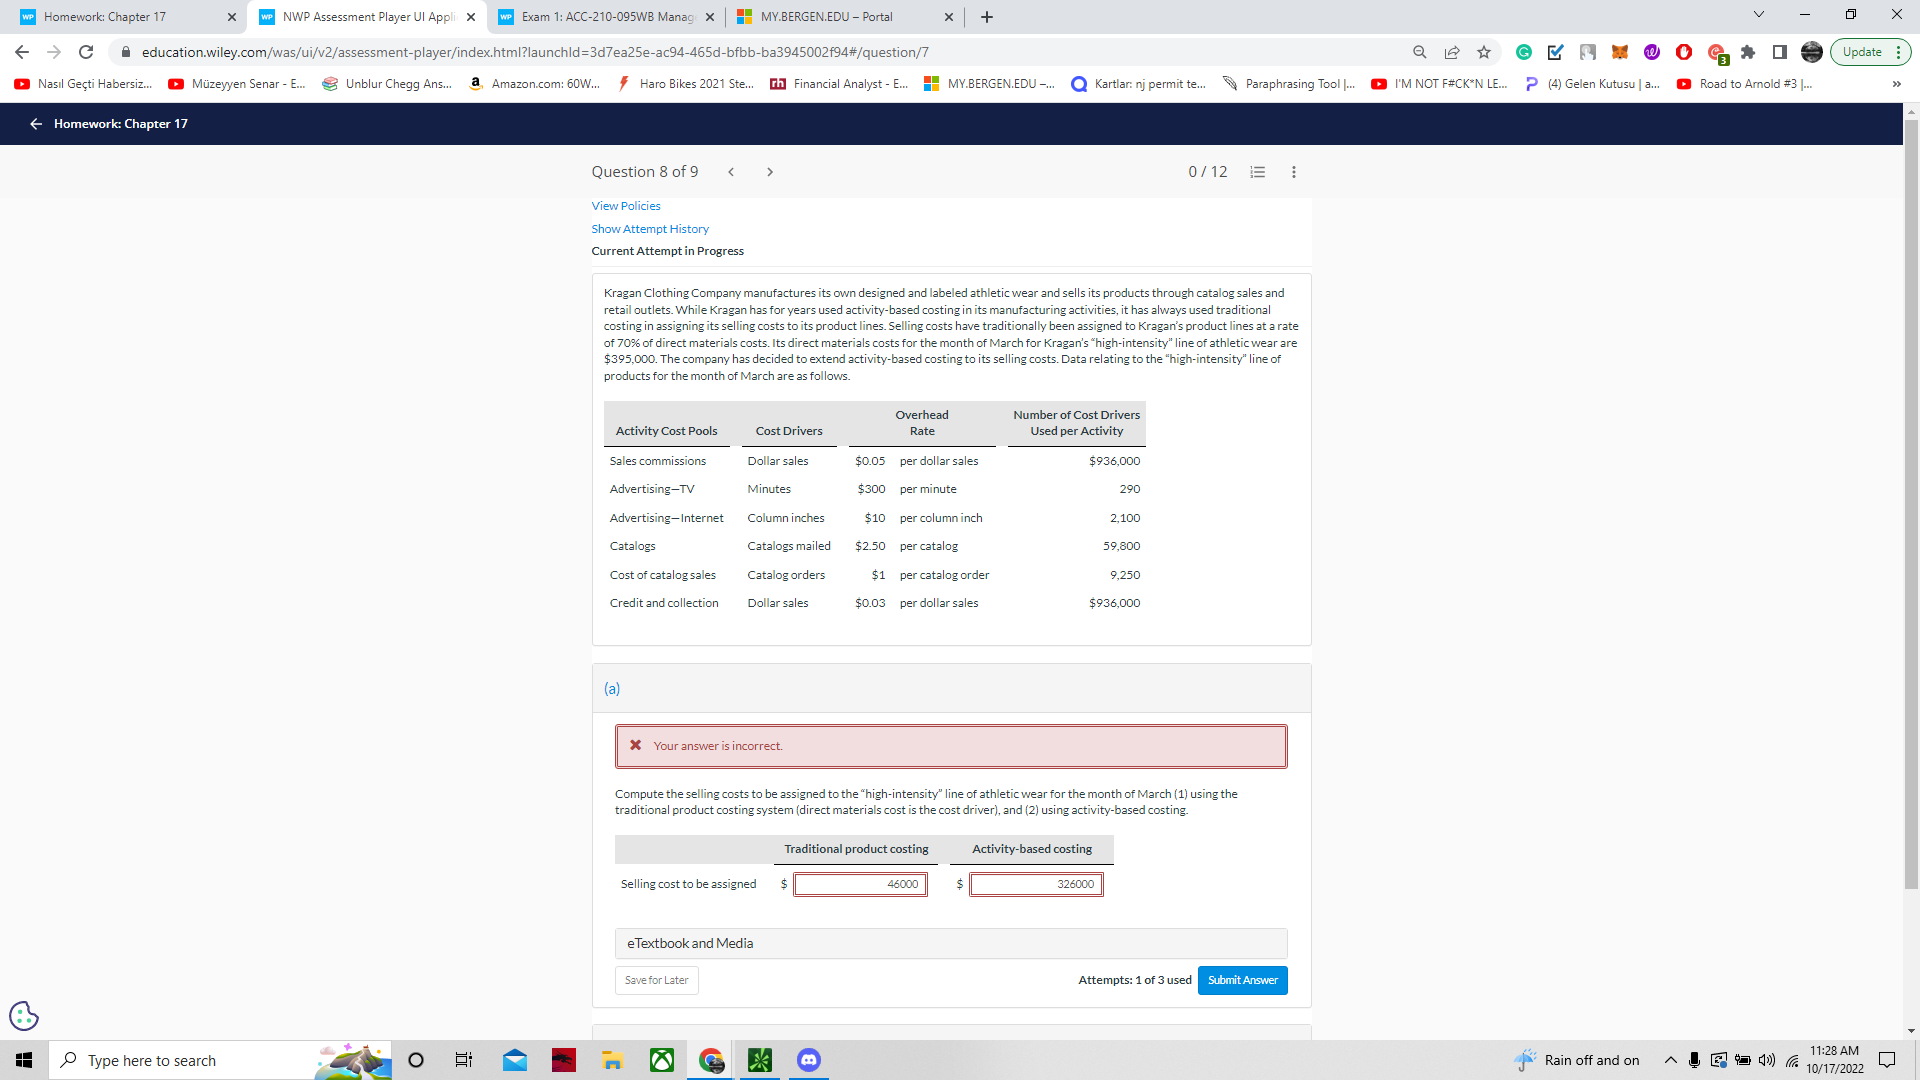The width and height of the screenshot is (1920, 1080).
Task: Click the Save for Later button
Action: (x=656, y=980)
